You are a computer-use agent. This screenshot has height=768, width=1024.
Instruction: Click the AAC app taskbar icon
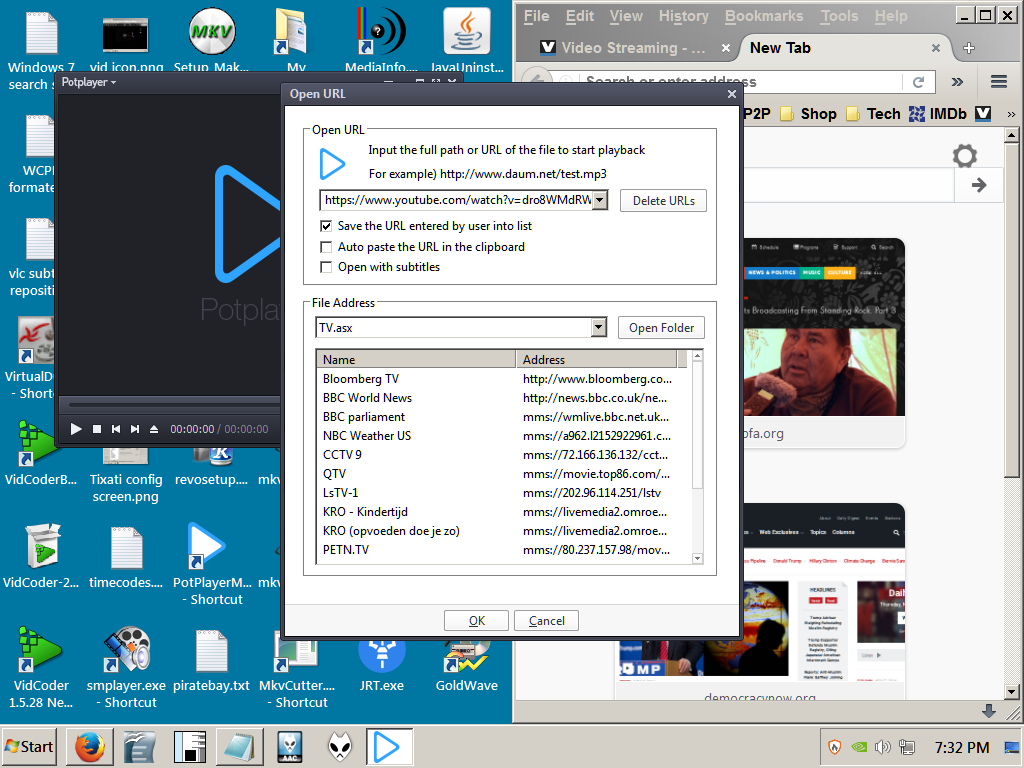point(290,746)
